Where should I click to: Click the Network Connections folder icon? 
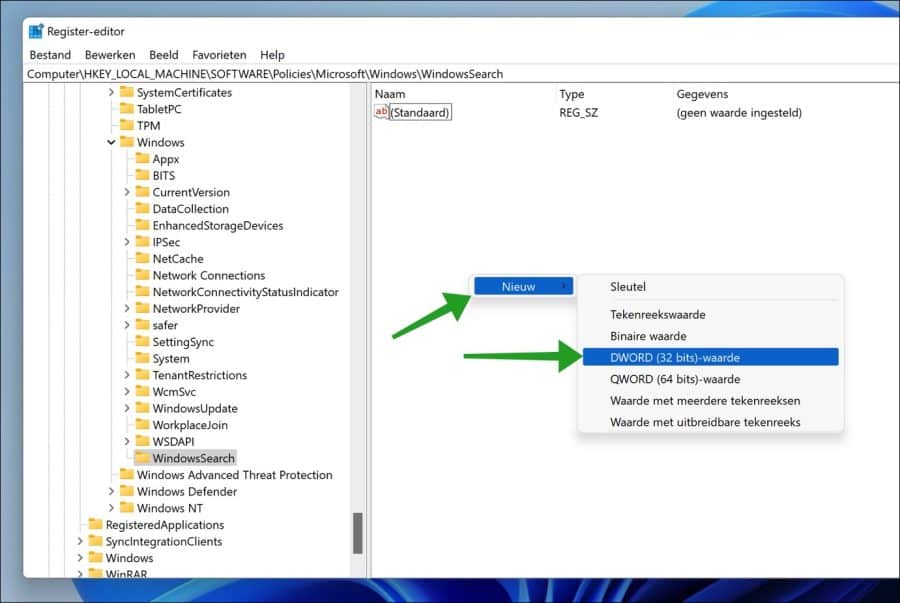(142, 275)
